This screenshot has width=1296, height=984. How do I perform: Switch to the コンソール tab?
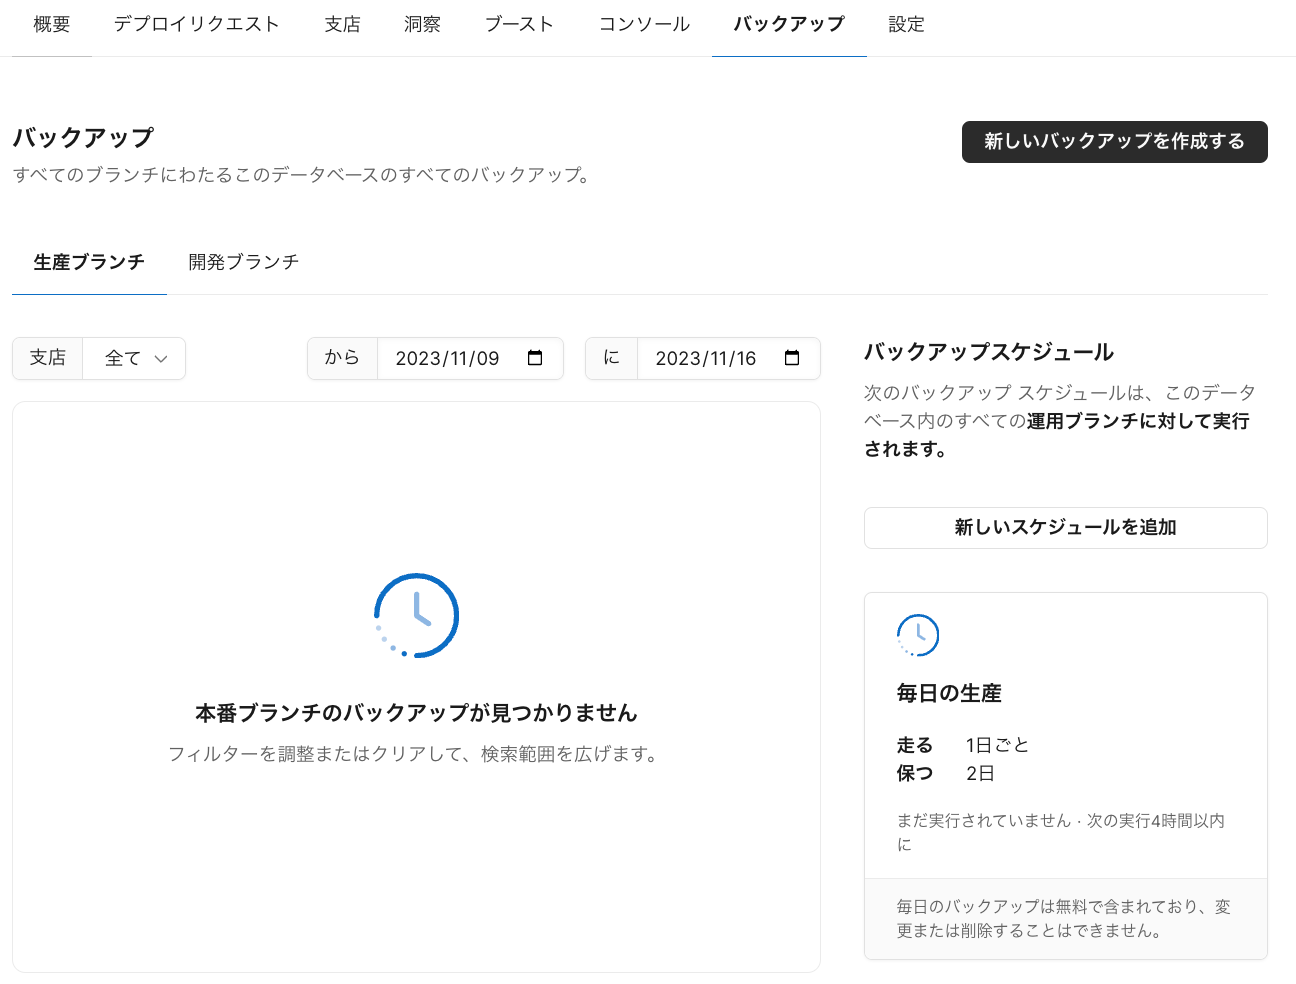point(644,24)
